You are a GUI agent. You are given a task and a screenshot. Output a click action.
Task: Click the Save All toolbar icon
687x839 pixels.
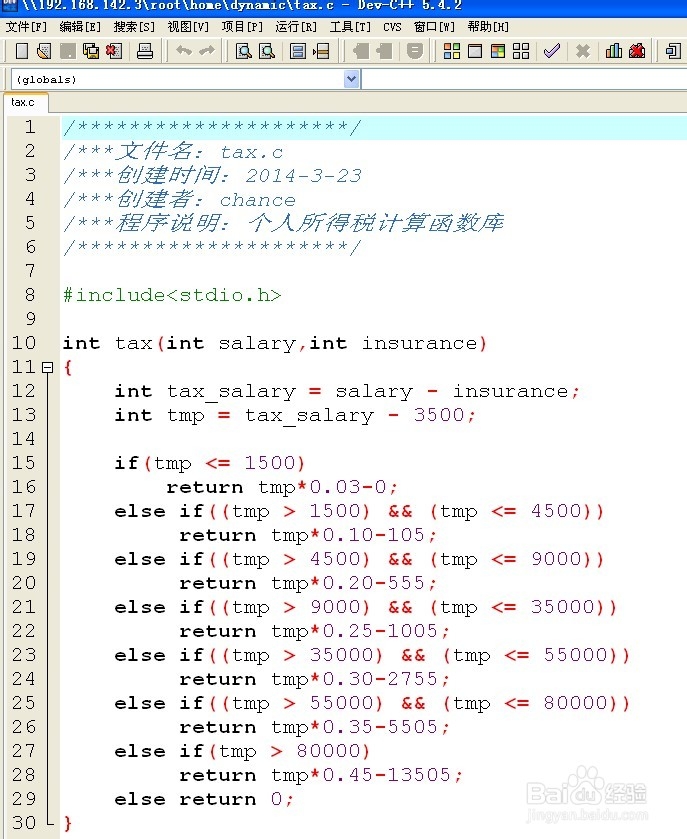pyautogui.click(x=91, y=51)
